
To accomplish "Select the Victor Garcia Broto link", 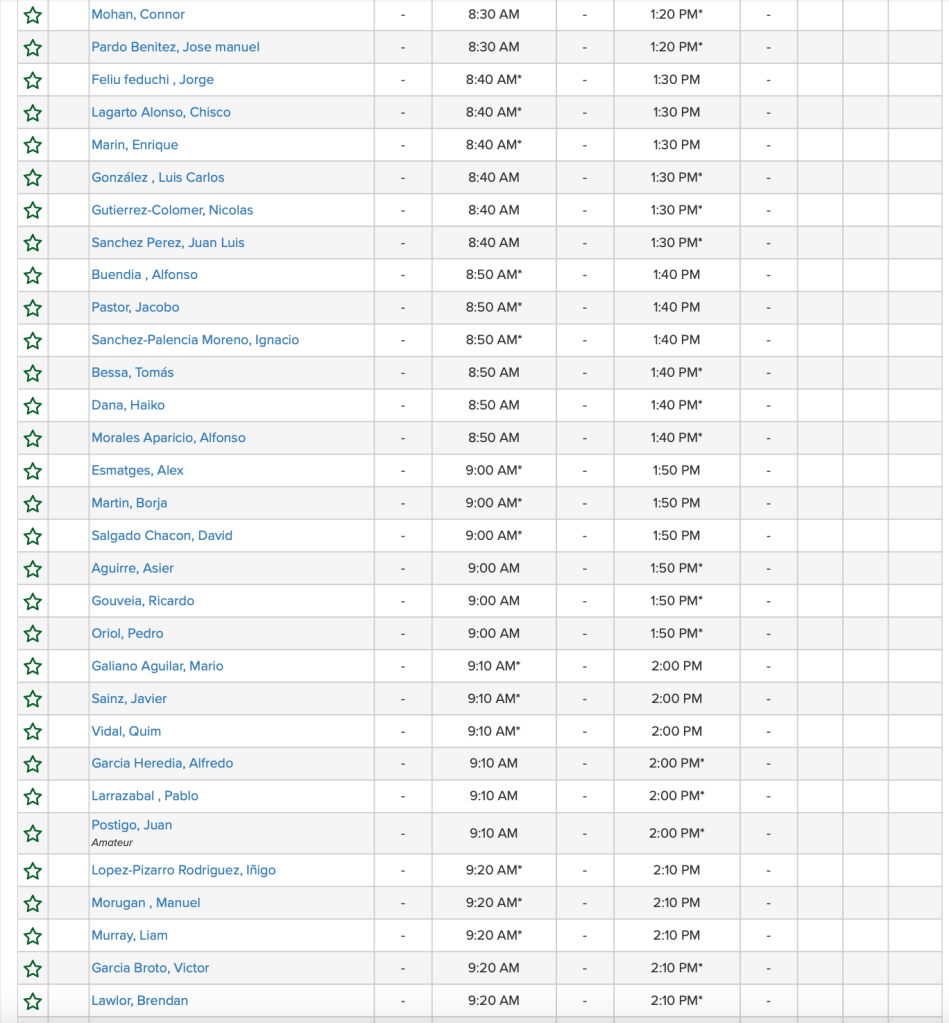I will (150, 968).
